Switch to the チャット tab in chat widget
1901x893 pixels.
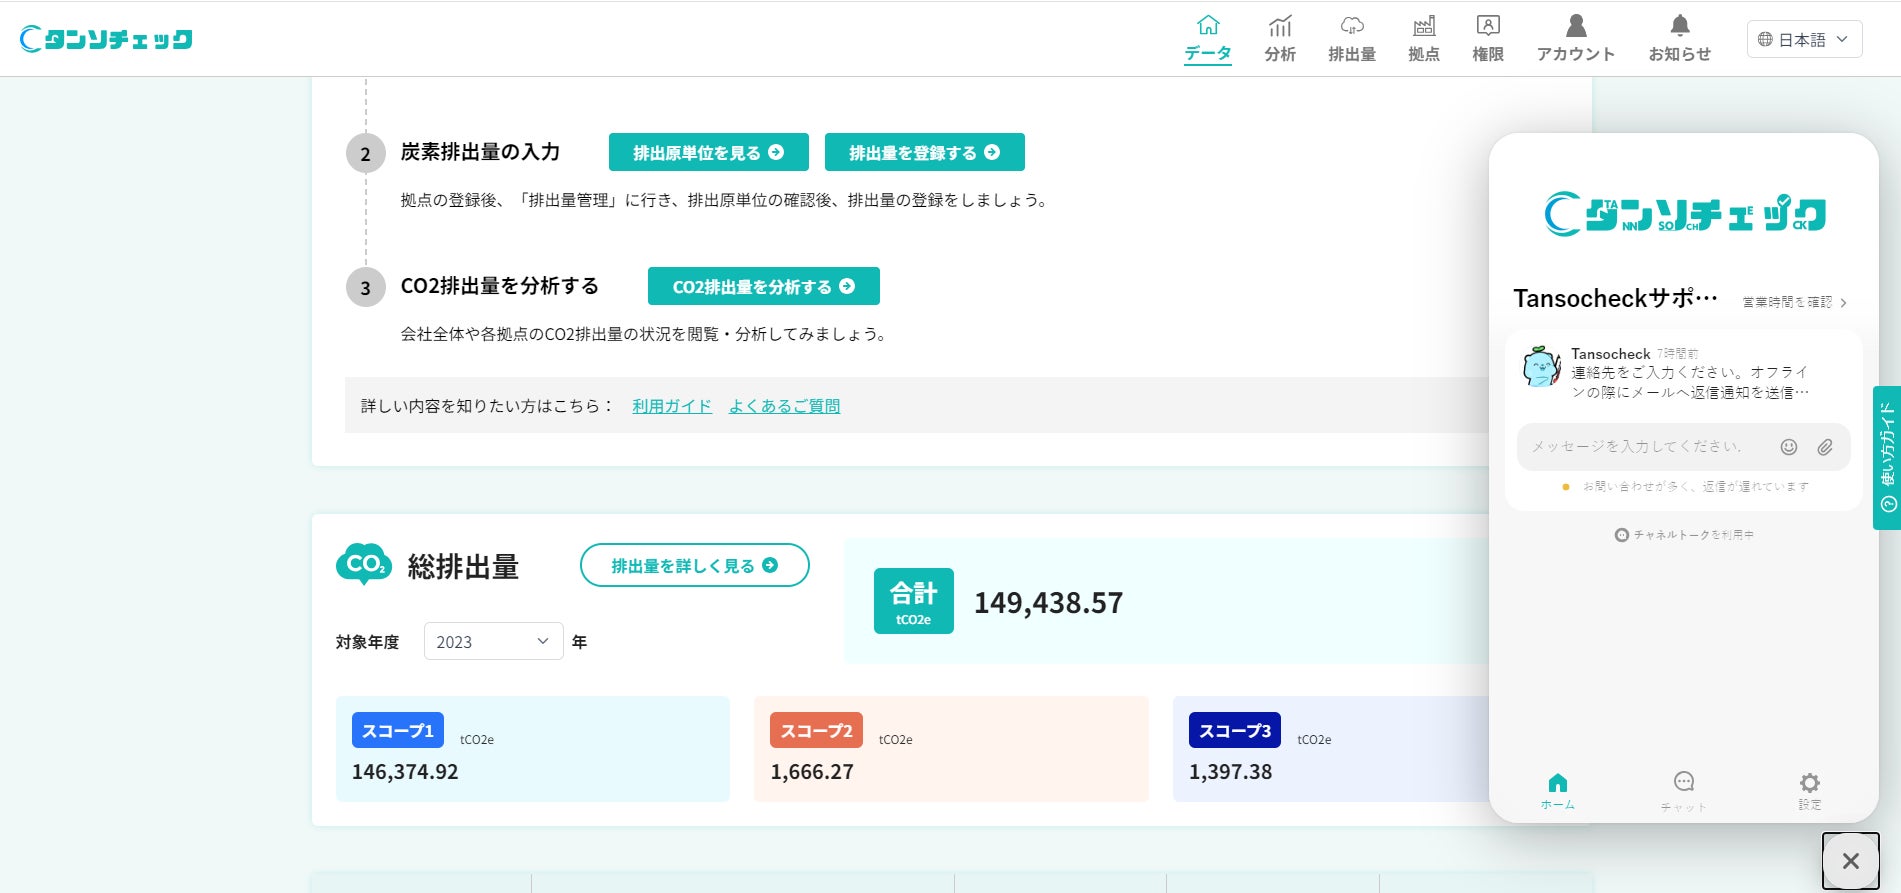[x=1684, y=790]
